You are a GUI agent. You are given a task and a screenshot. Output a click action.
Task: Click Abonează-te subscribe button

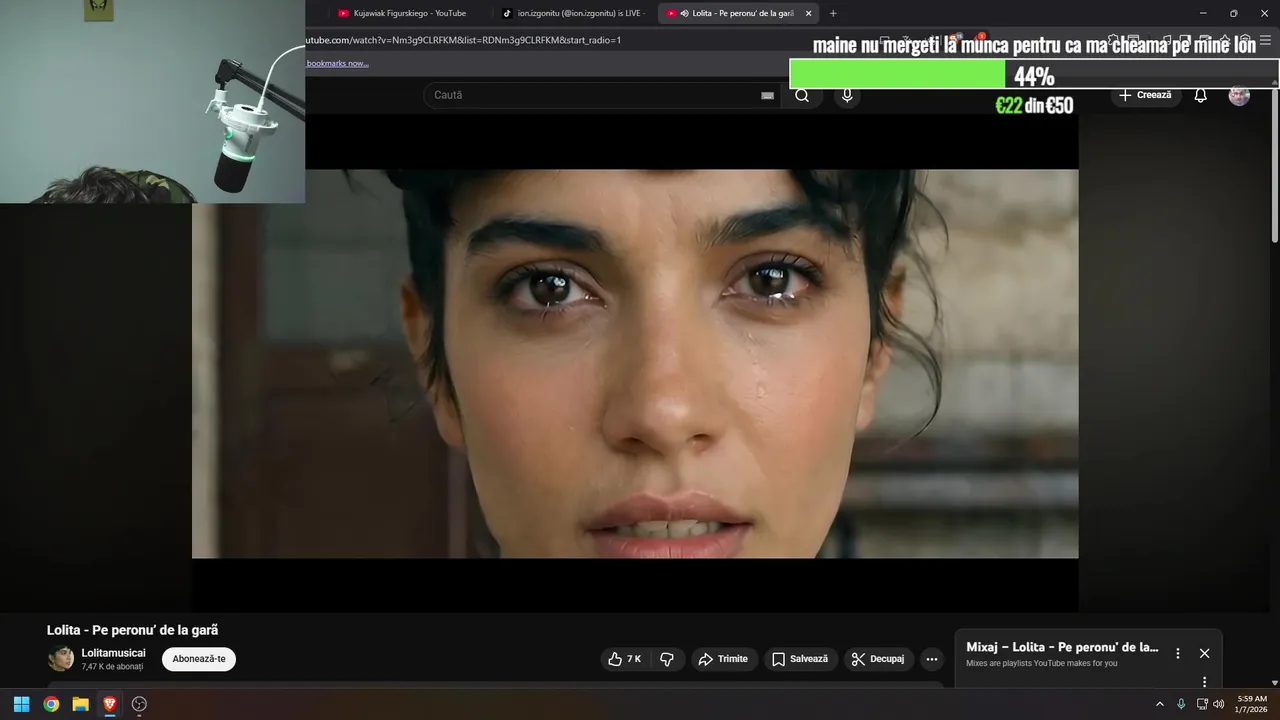[x=199, y=659]
